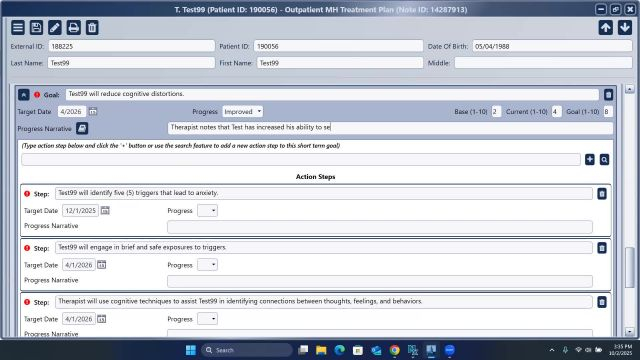
Task: Click the Save floppy disk icon
Action: tap(36, 27)
